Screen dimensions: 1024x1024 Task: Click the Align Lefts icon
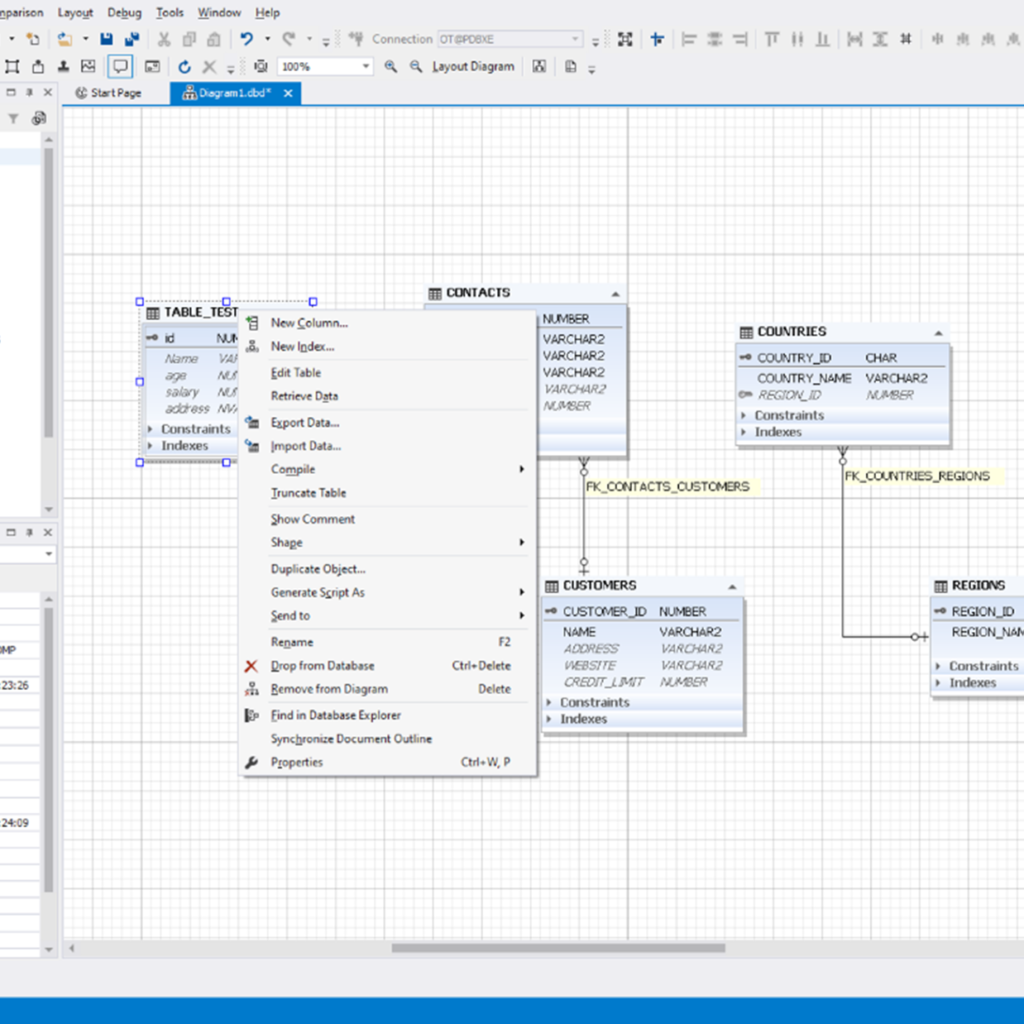(688, 39)
